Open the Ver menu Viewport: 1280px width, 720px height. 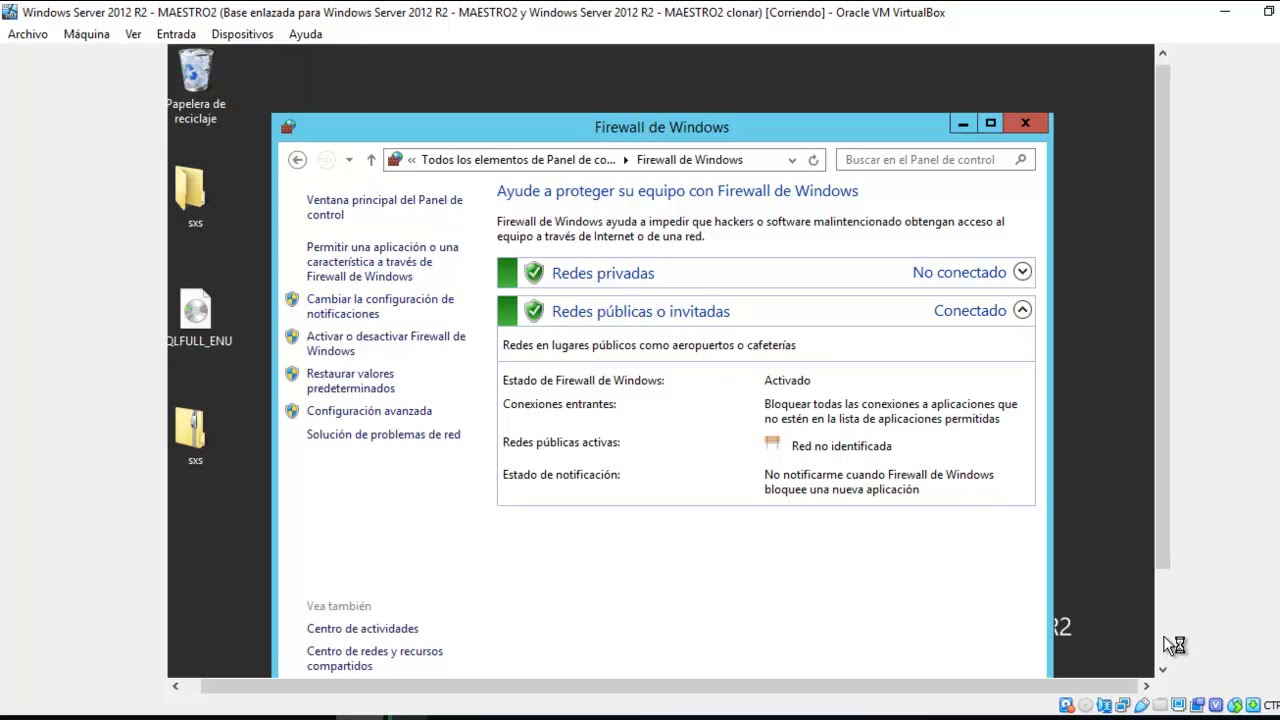point(133,34)
